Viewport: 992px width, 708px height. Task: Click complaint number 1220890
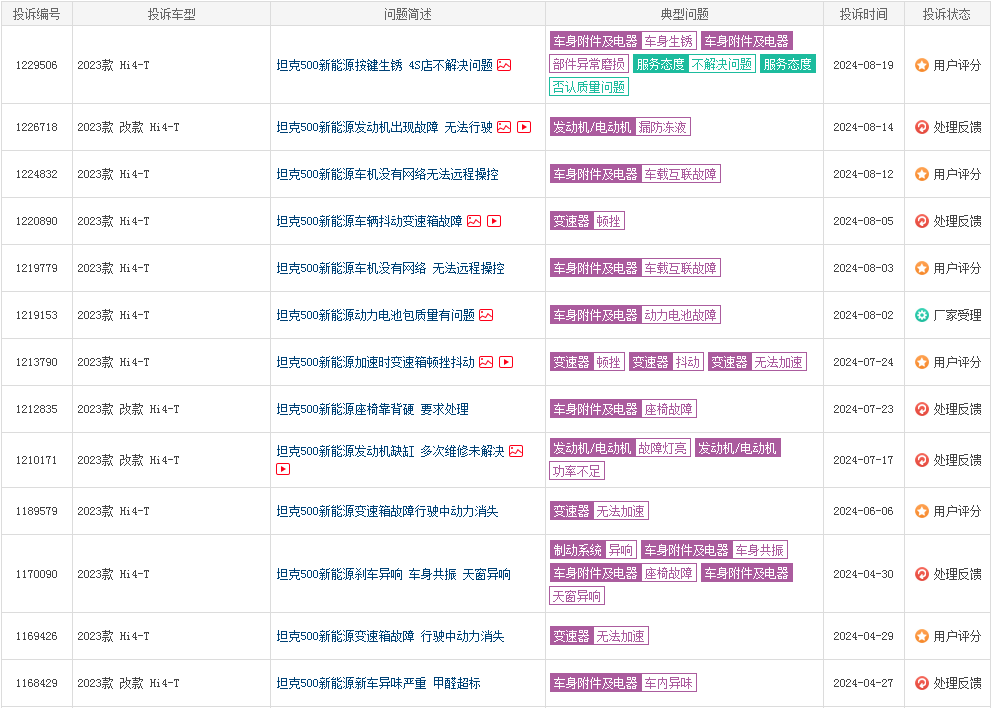click(37, 221)
